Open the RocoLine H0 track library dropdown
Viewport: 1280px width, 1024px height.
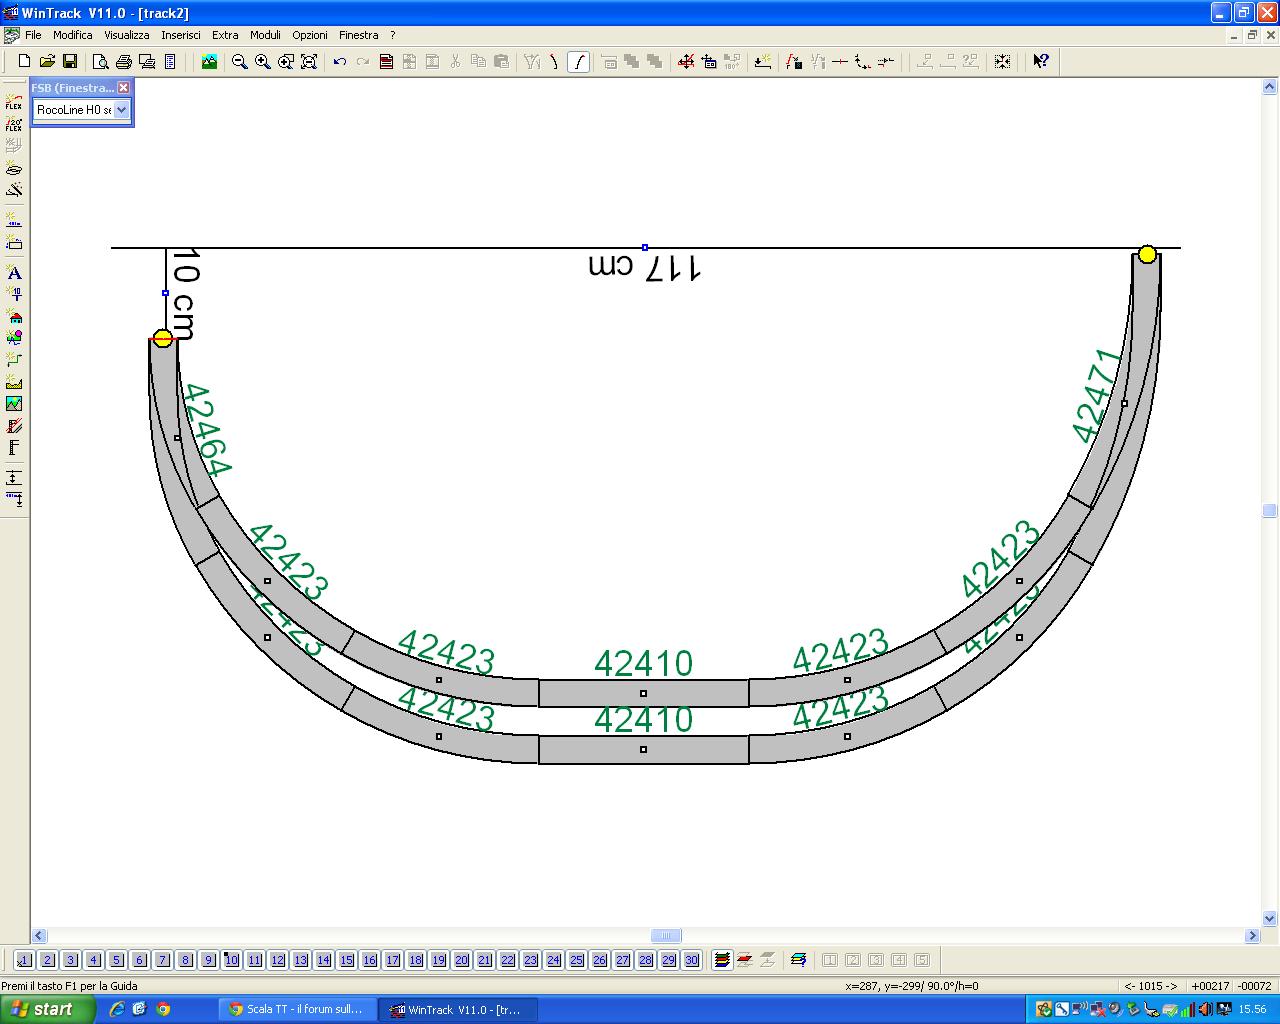click(122, 110)
